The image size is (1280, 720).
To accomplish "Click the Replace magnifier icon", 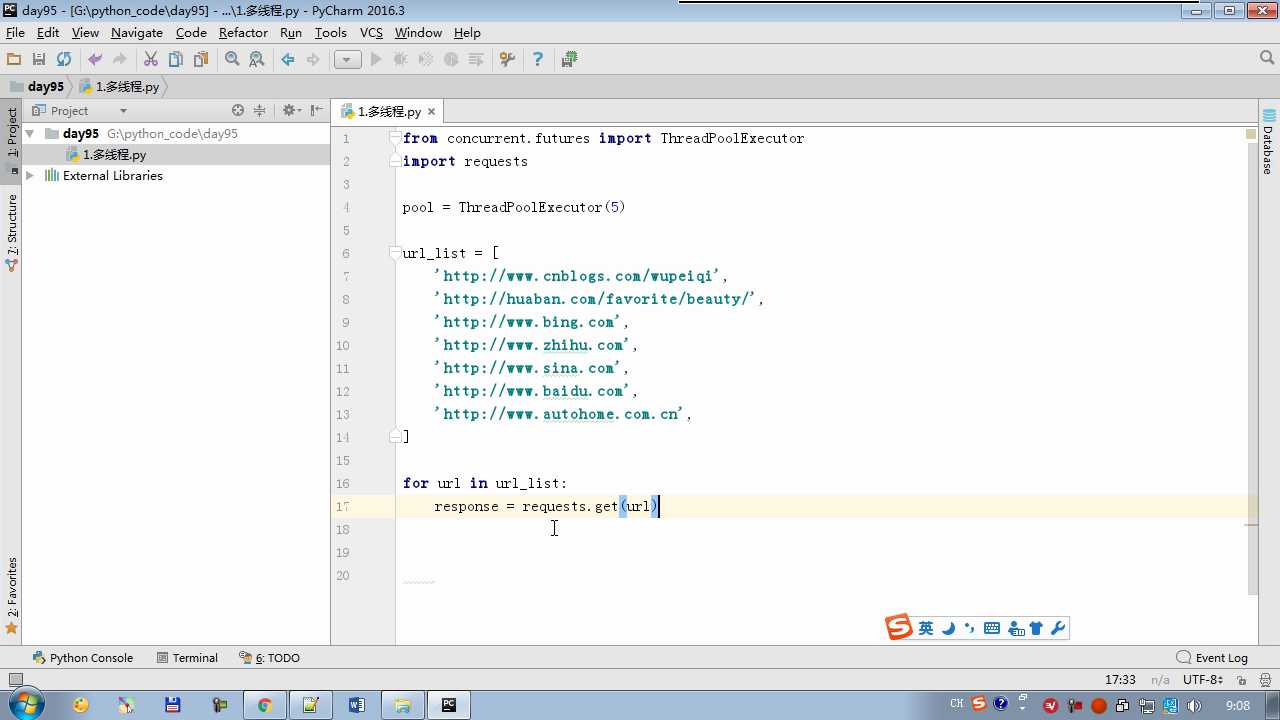I will [x=257, y=60].
